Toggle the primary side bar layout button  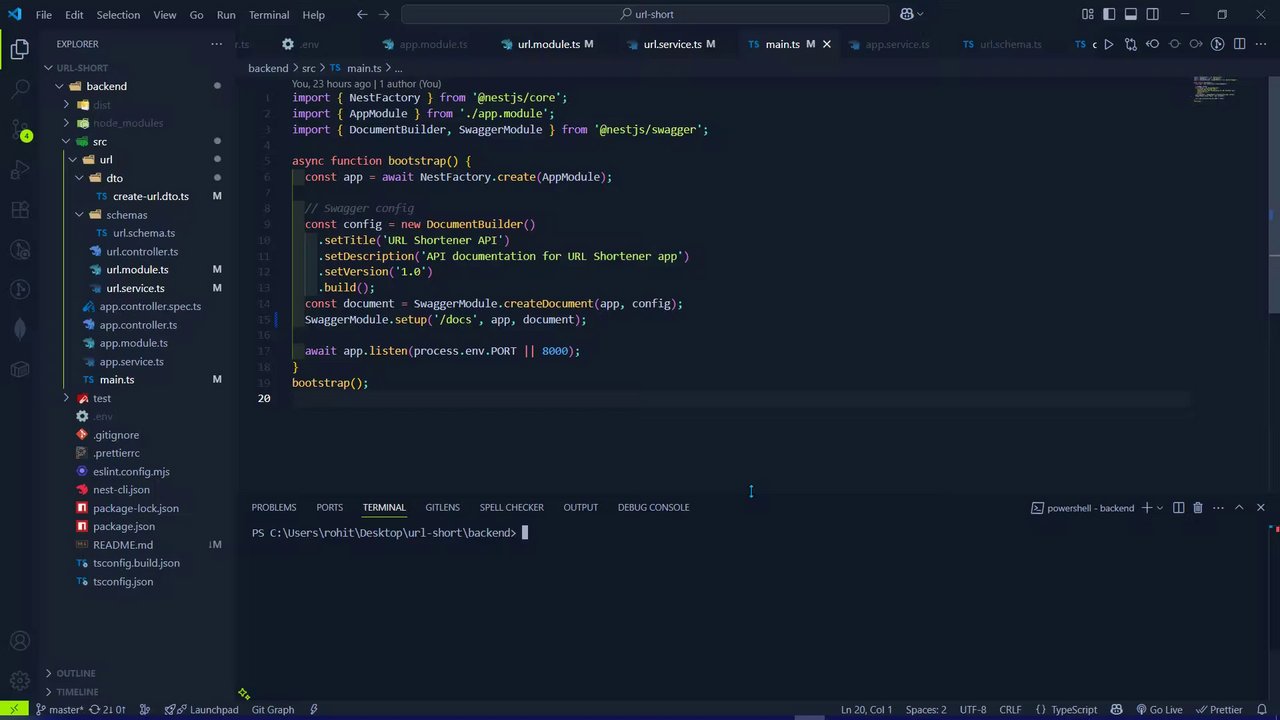pos(1109,14)
